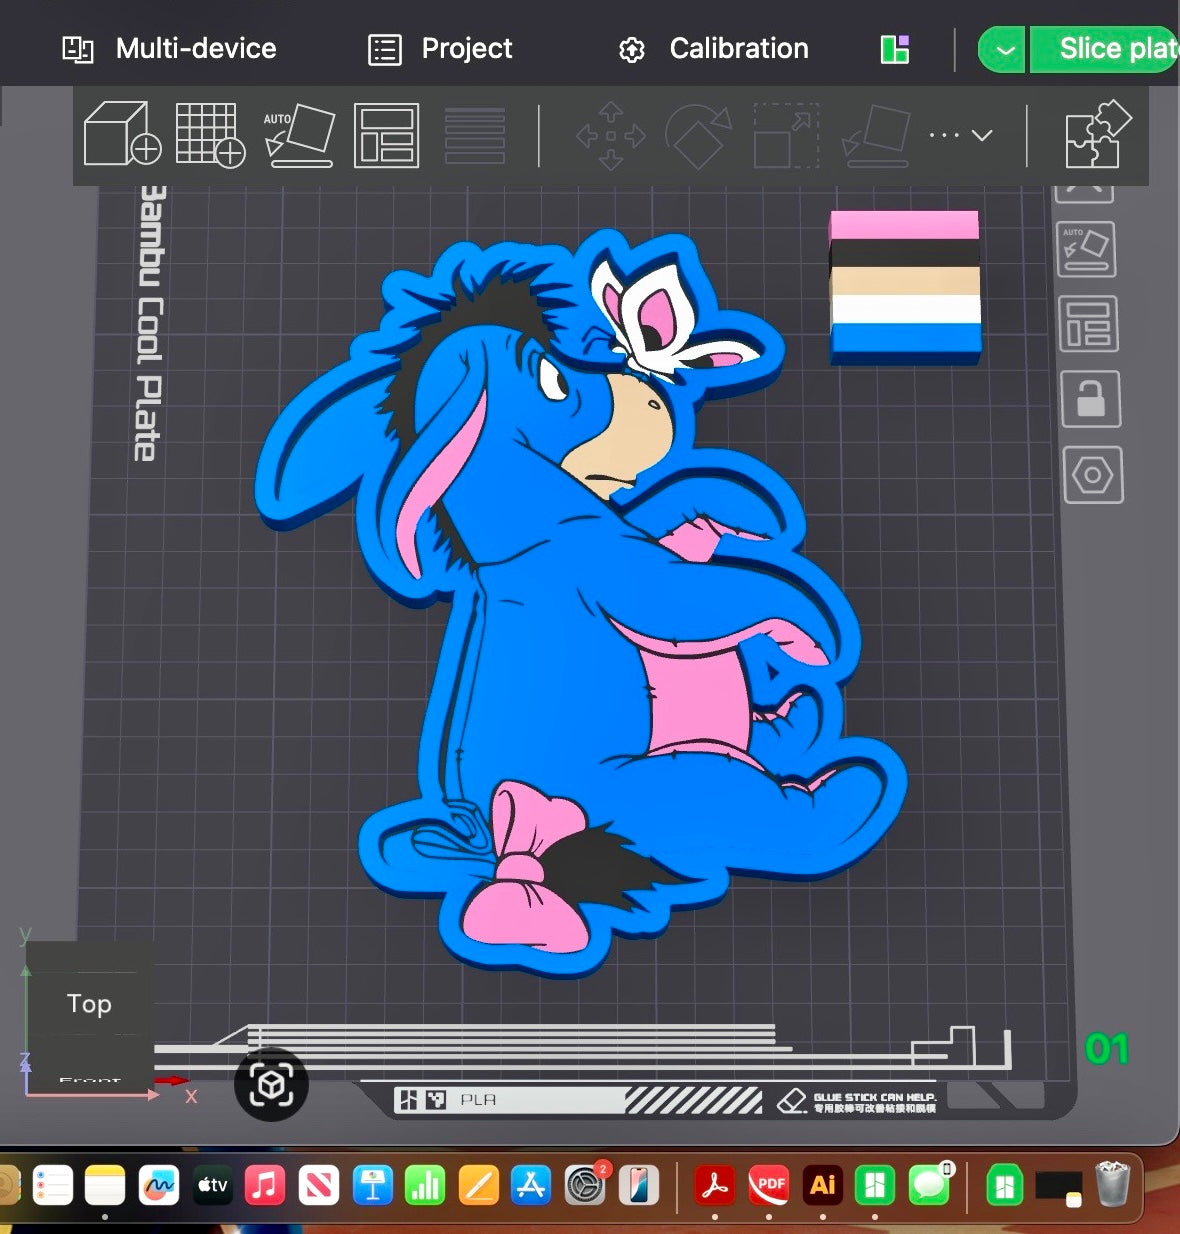Click the green and white layout icon

point(895,49)
